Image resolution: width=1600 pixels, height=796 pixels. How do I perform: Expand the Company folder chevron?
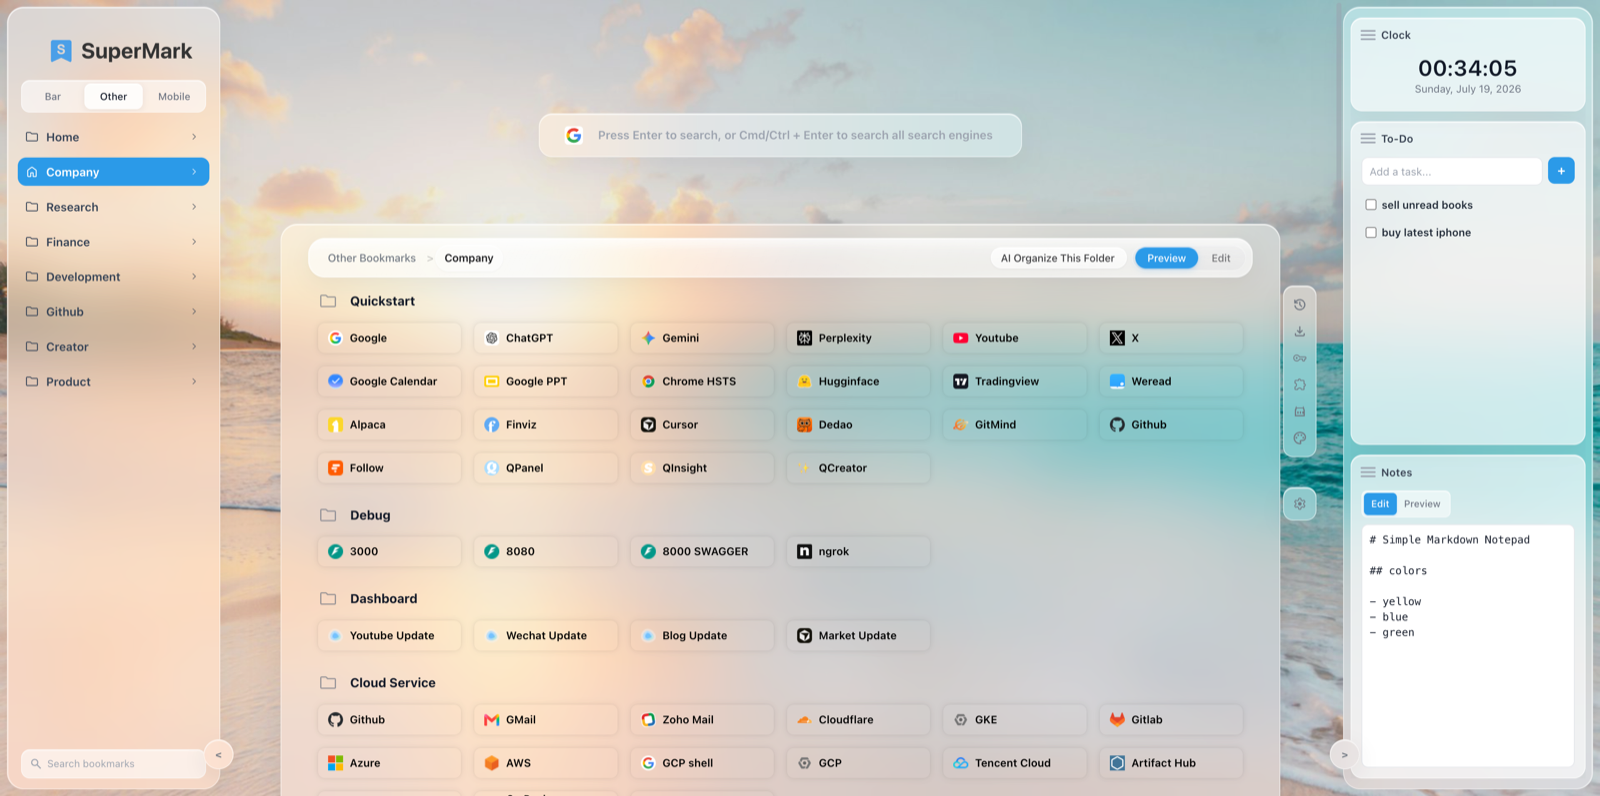[x=194, y=172]
